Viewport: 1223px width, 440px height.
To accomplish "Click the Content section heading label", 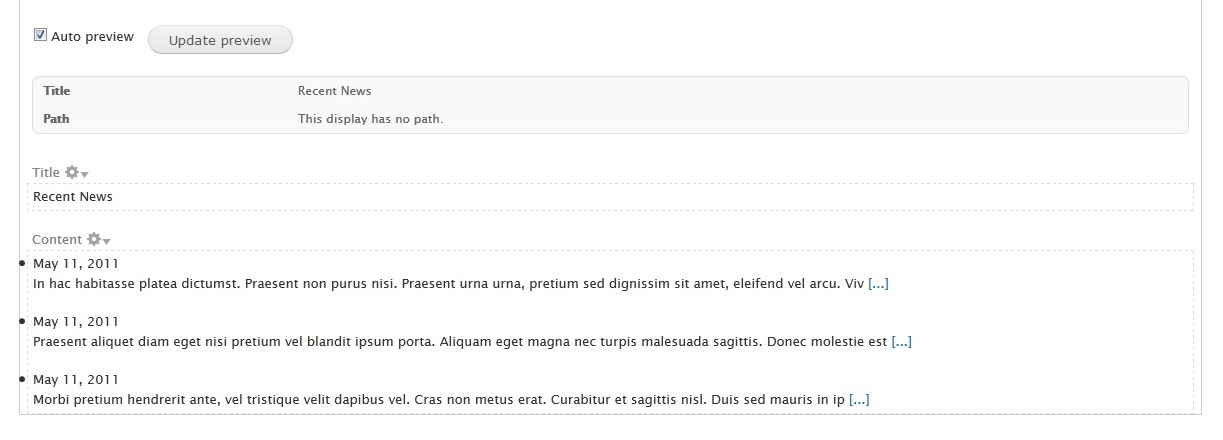I will tap(57, 239).
